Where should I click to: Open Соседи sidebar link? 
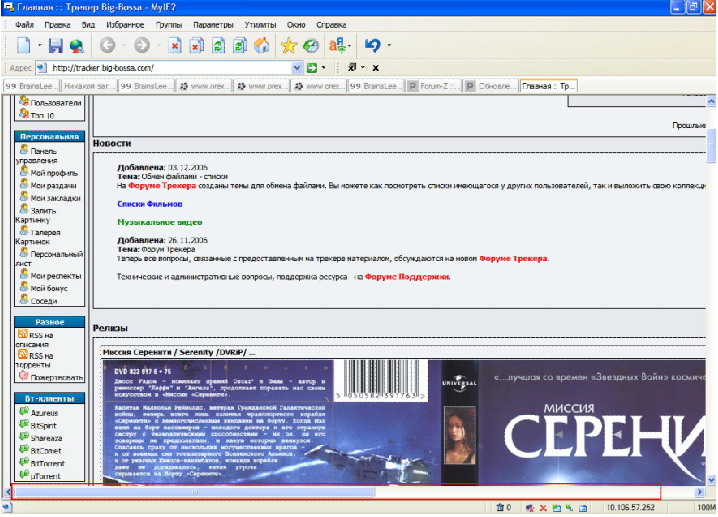pyautogui.click(x=44, y=301)
